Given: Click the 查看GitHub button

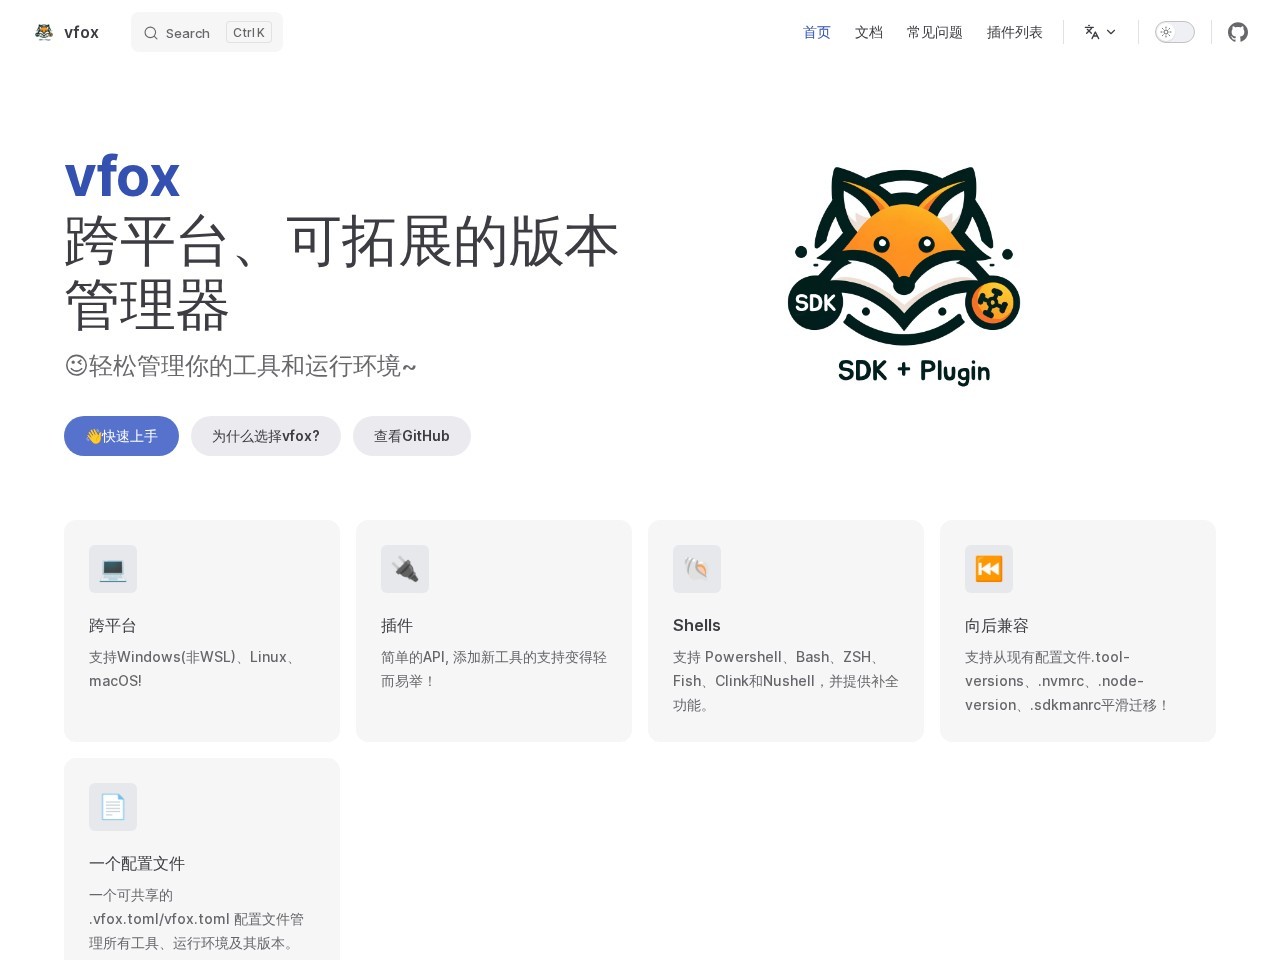Looking at the screenshot, I should (x=412, y=436).
